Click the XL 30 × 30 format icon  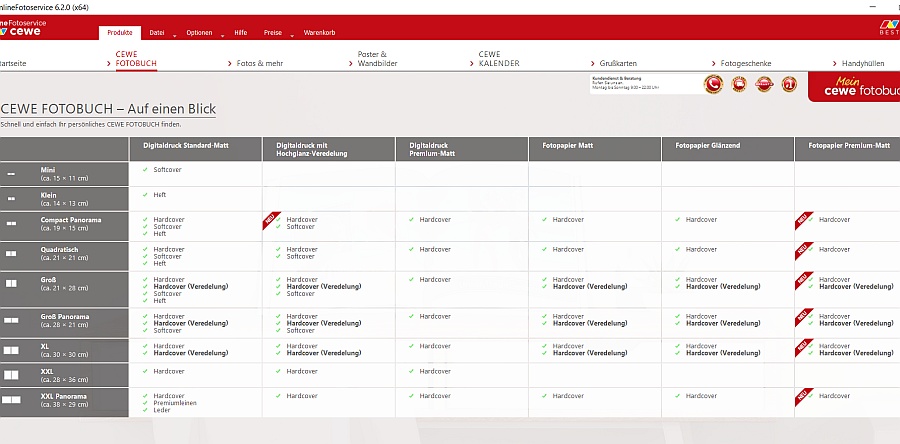pyautogui.click(x=11, y=350)
